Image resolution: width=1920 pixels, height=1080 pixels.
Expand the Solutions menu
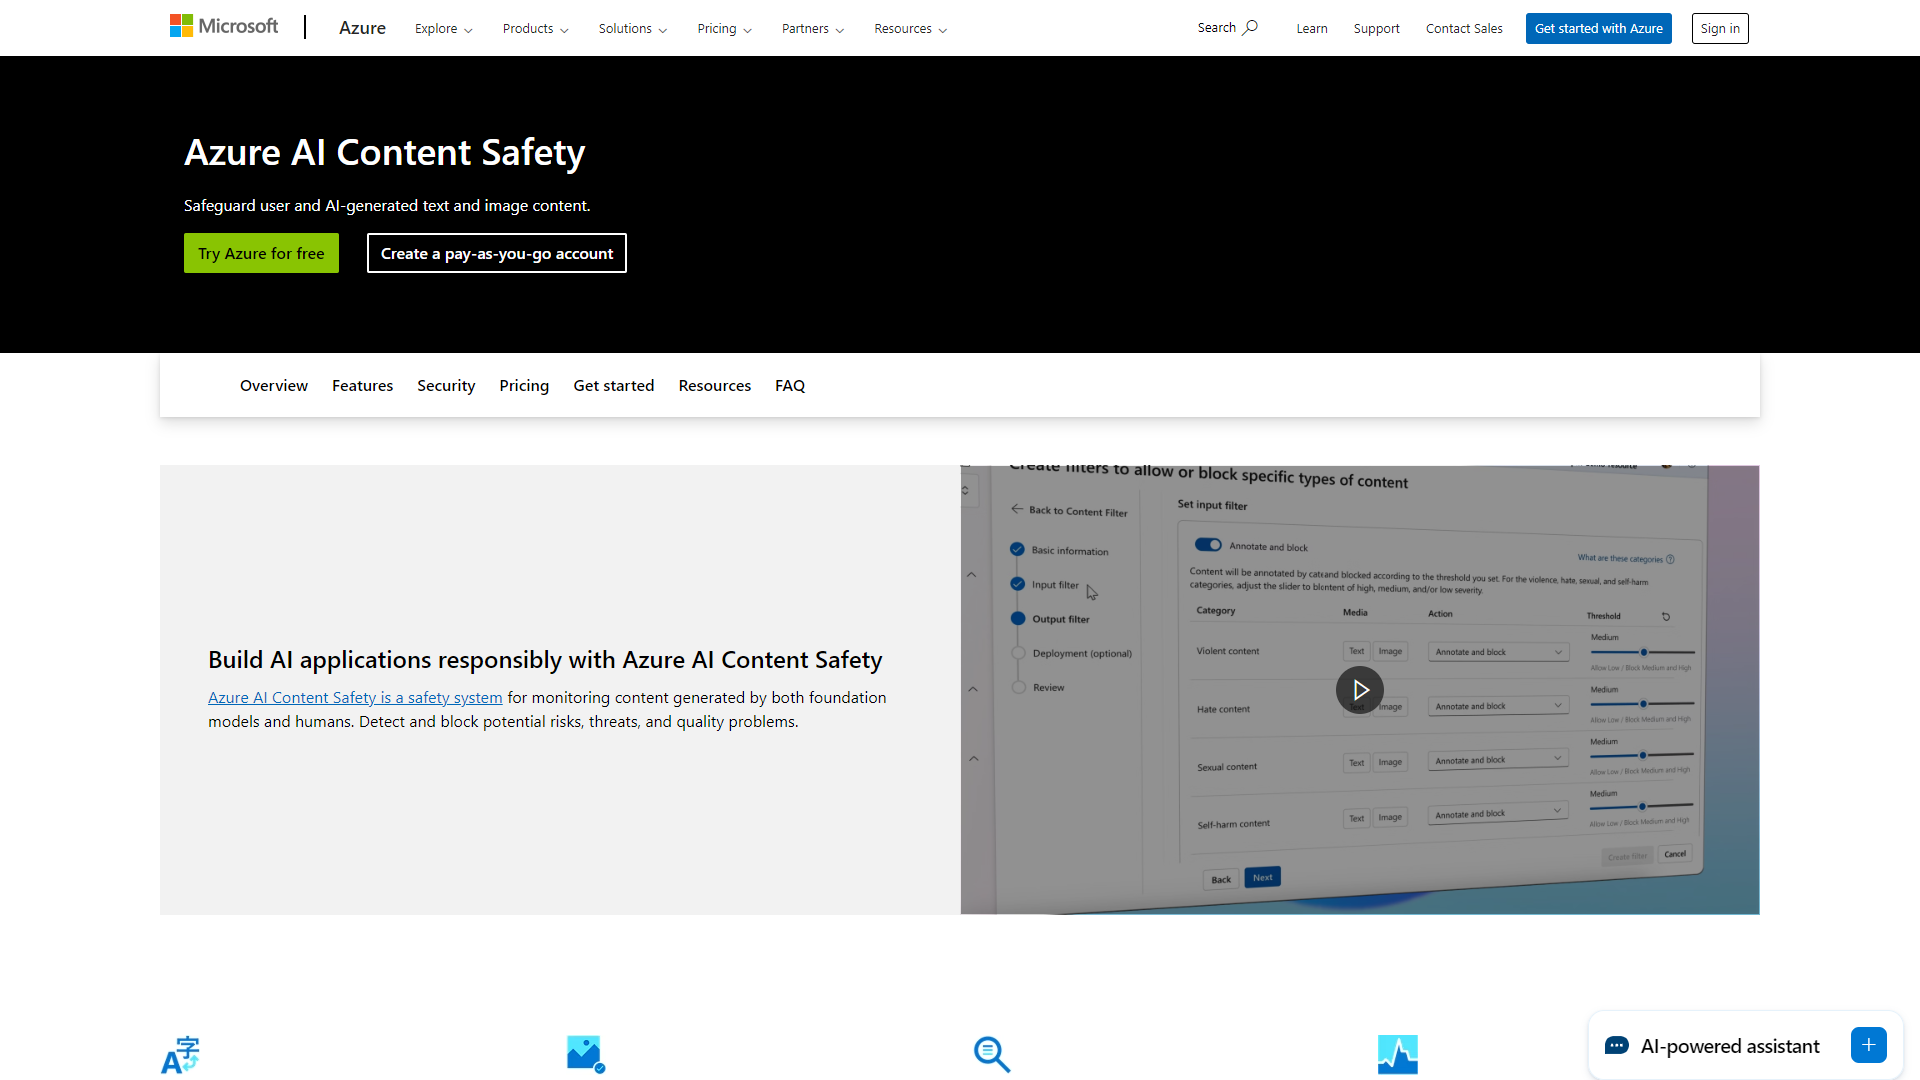pyautogui.click(x=632, y=28)
